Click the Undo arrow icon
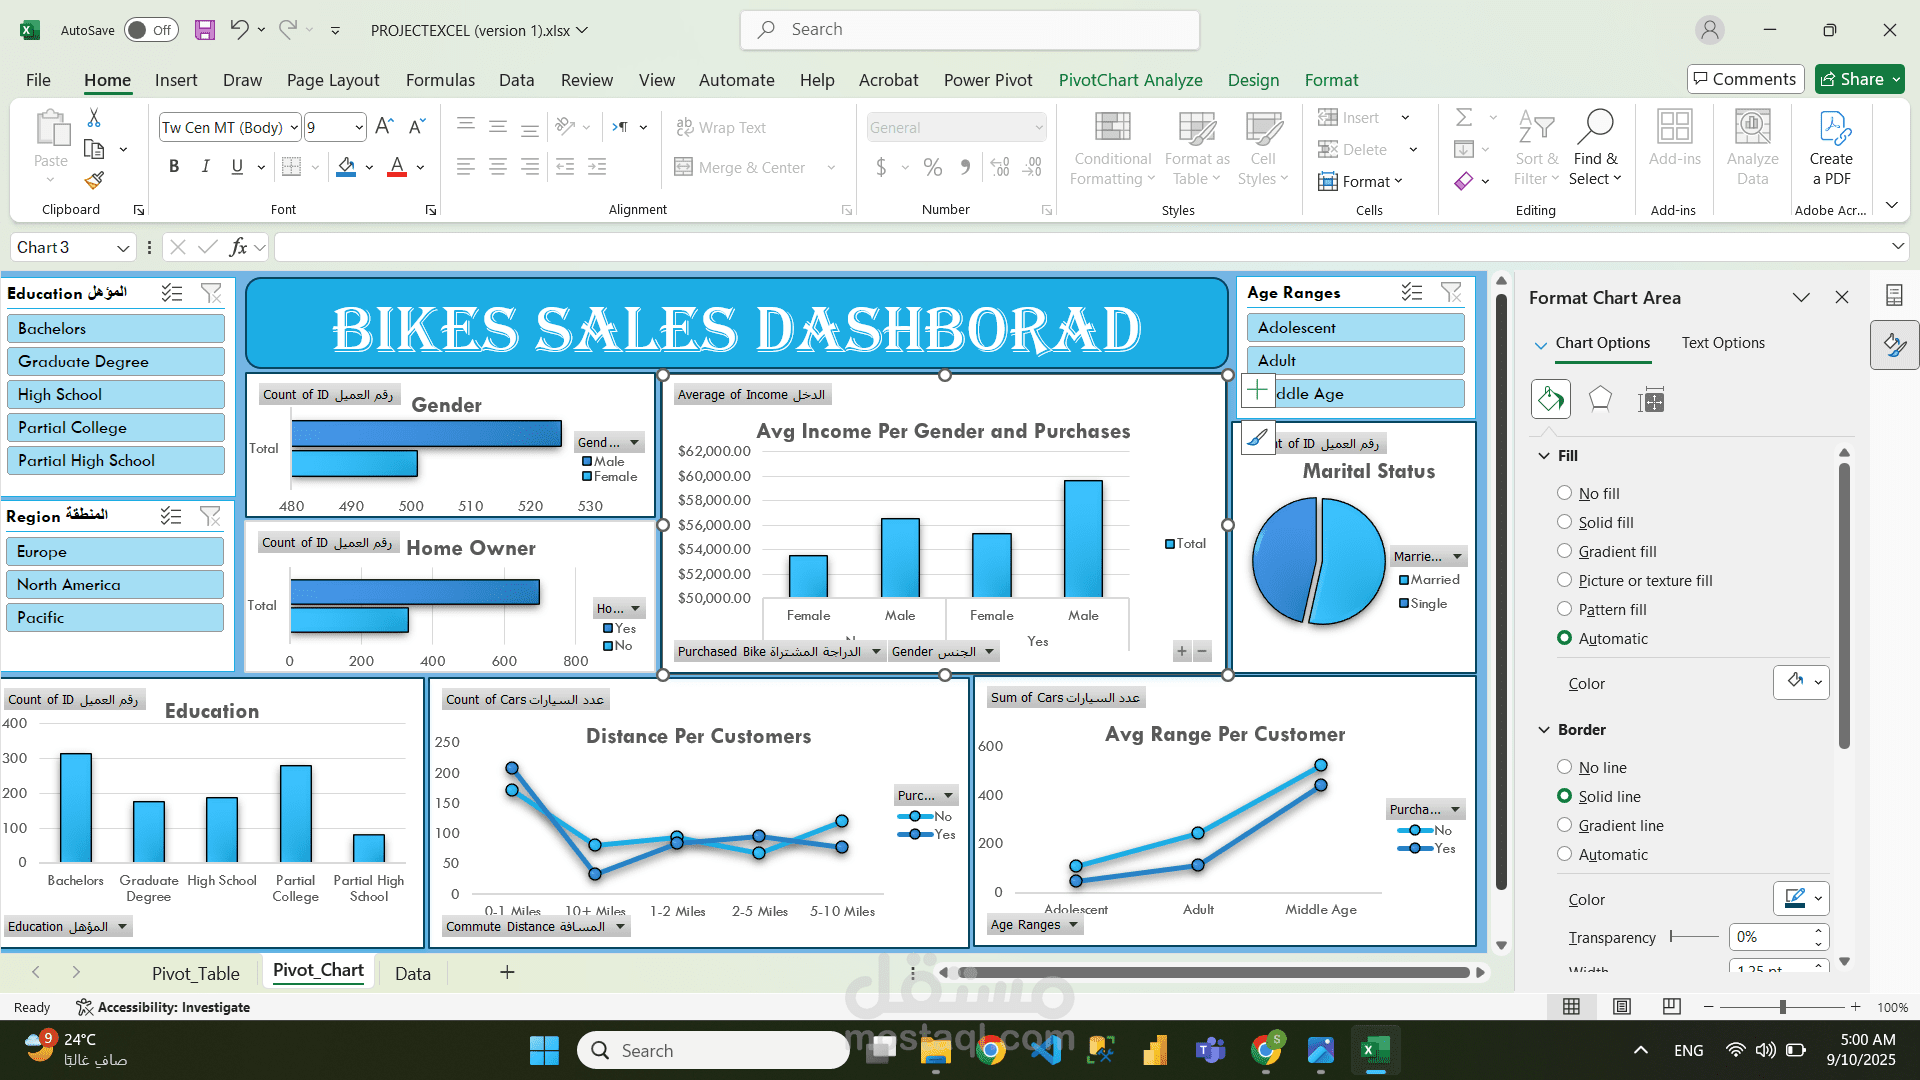The width and height of the screenshot is (1920, 1080). [239, 29]
